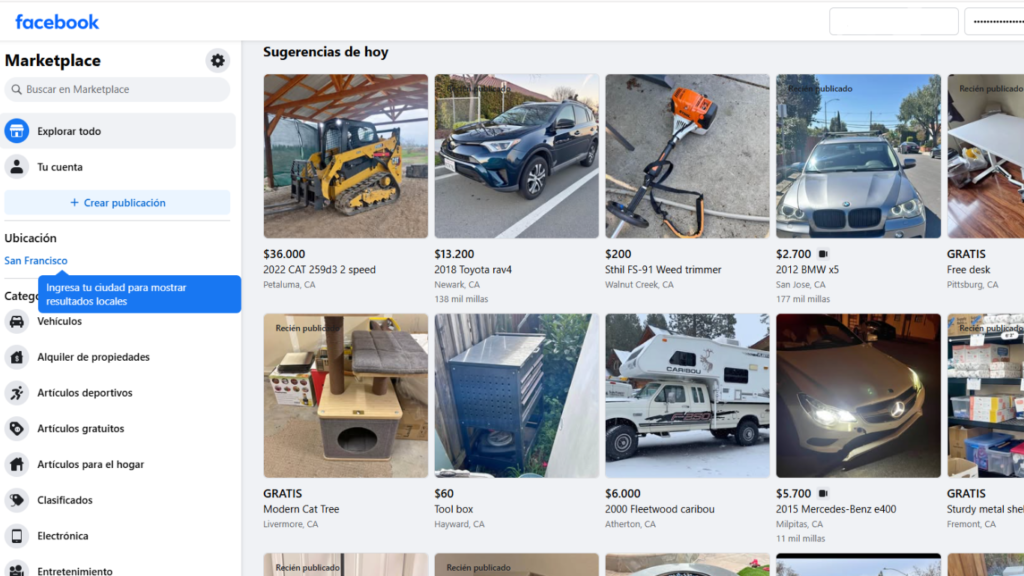Click the $60 Tool box price

pyautogui.click(x=444, y=494)
